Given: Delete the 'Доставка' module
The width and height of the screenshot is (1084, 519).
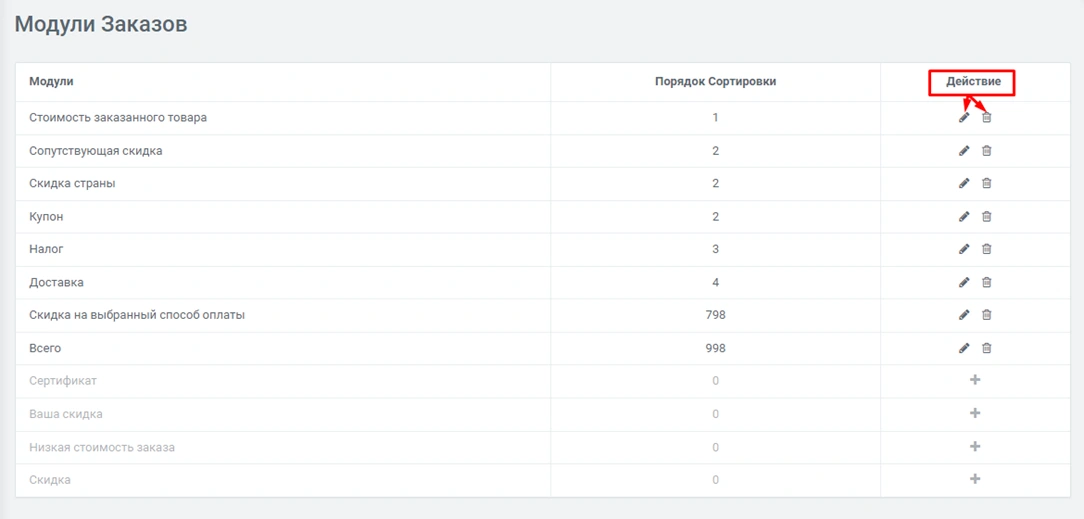Looking at the screenshot, I should (x=986, y=282).
